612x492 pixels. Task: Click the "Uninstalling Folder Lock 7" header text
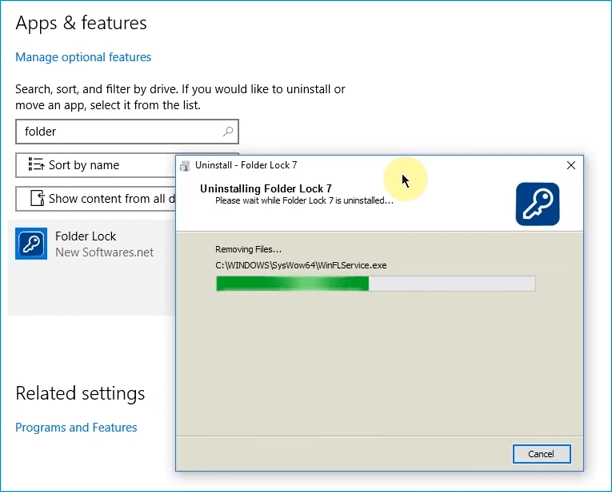[x=266, y=188]
